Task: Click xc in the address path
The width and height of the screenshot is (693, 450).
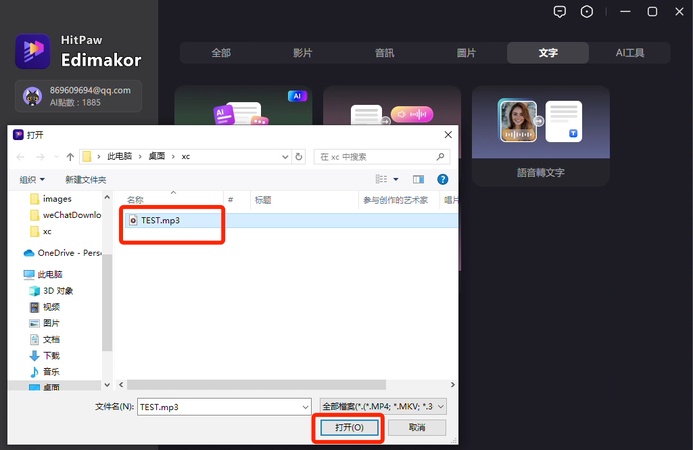Action: 186,156
